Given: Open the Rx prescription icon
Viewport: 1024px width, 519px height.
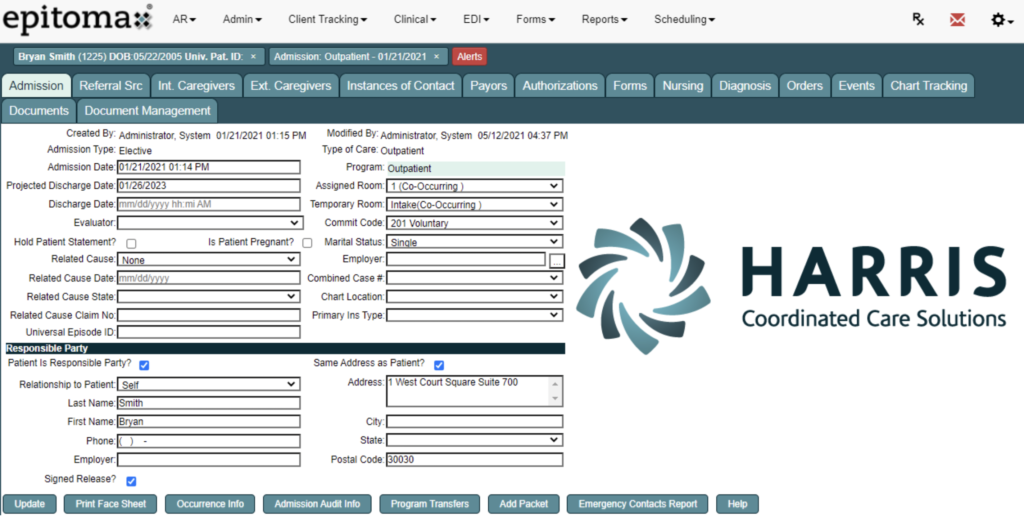Looking at the screenshot, I should point(918,20).
